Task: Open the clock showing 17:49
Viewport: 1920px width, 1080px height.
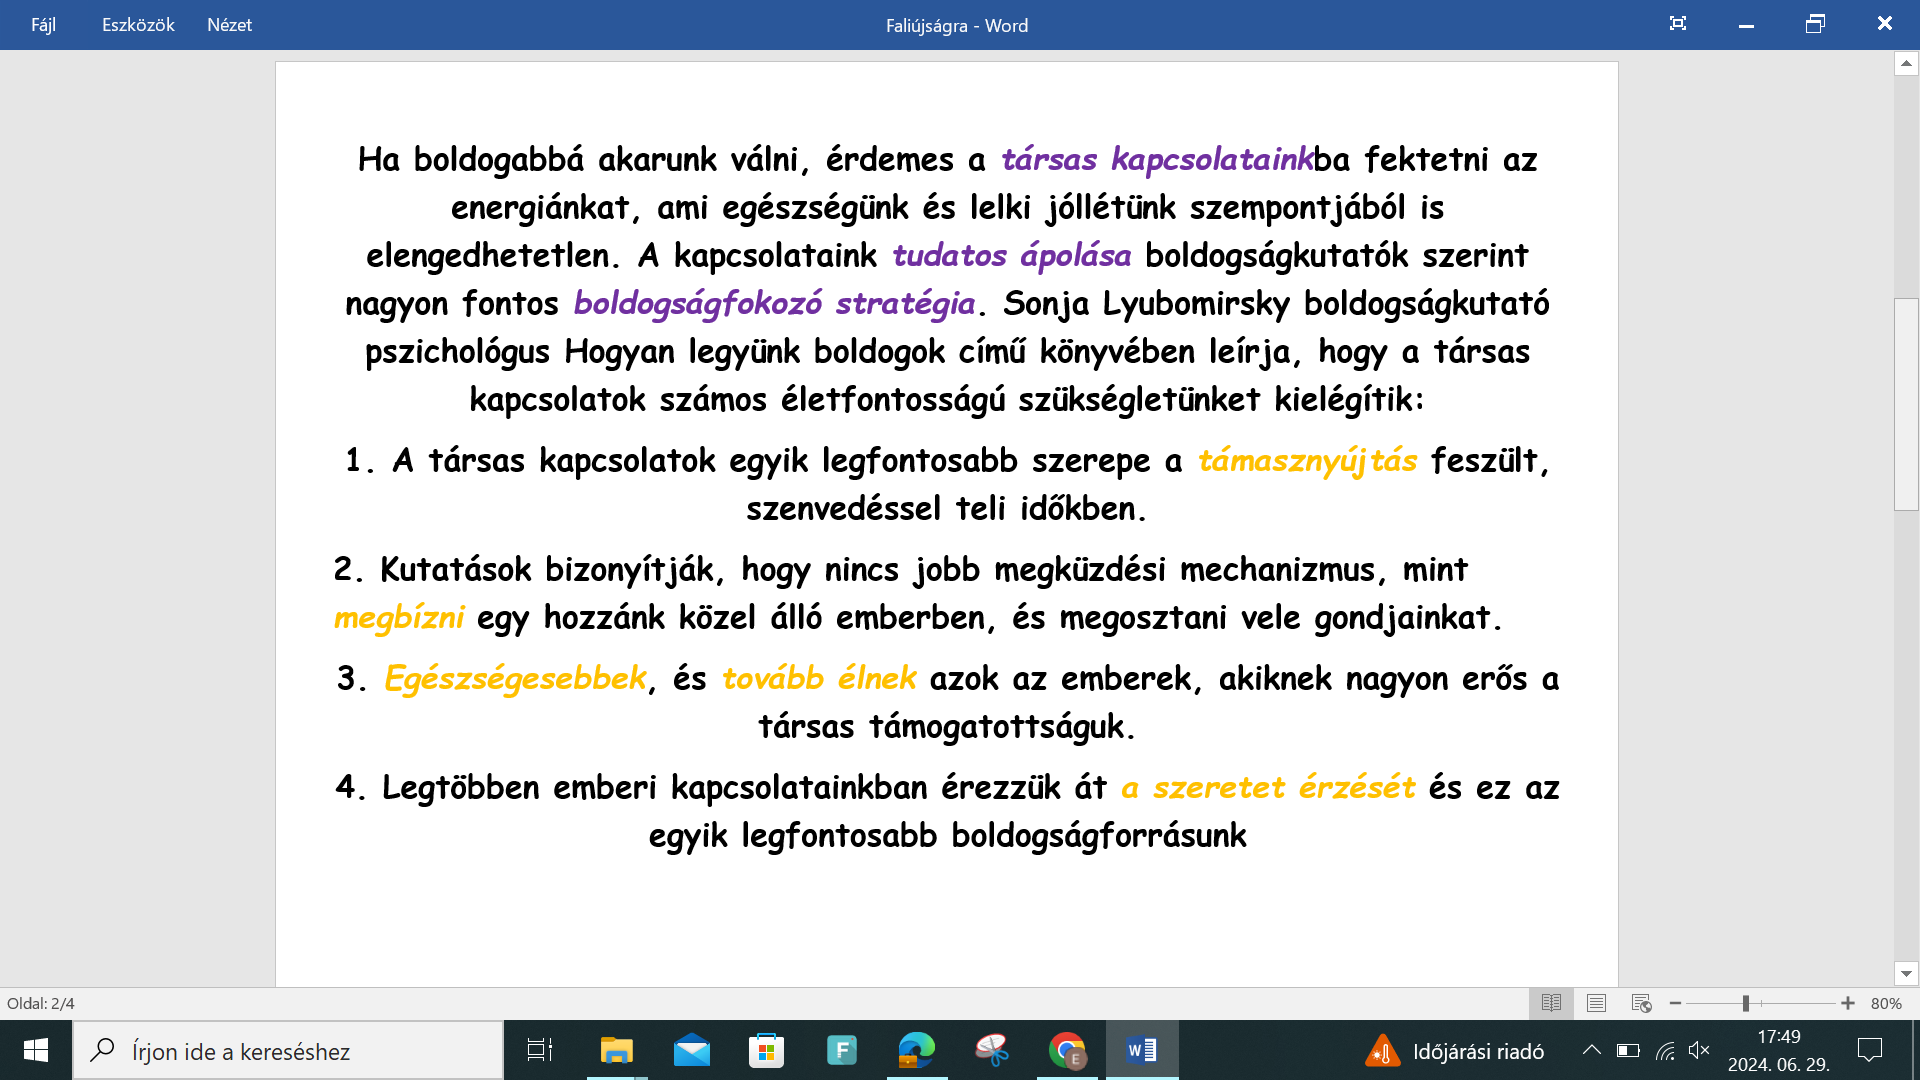Action: pyautogui.click(x=1779, y=1050)
